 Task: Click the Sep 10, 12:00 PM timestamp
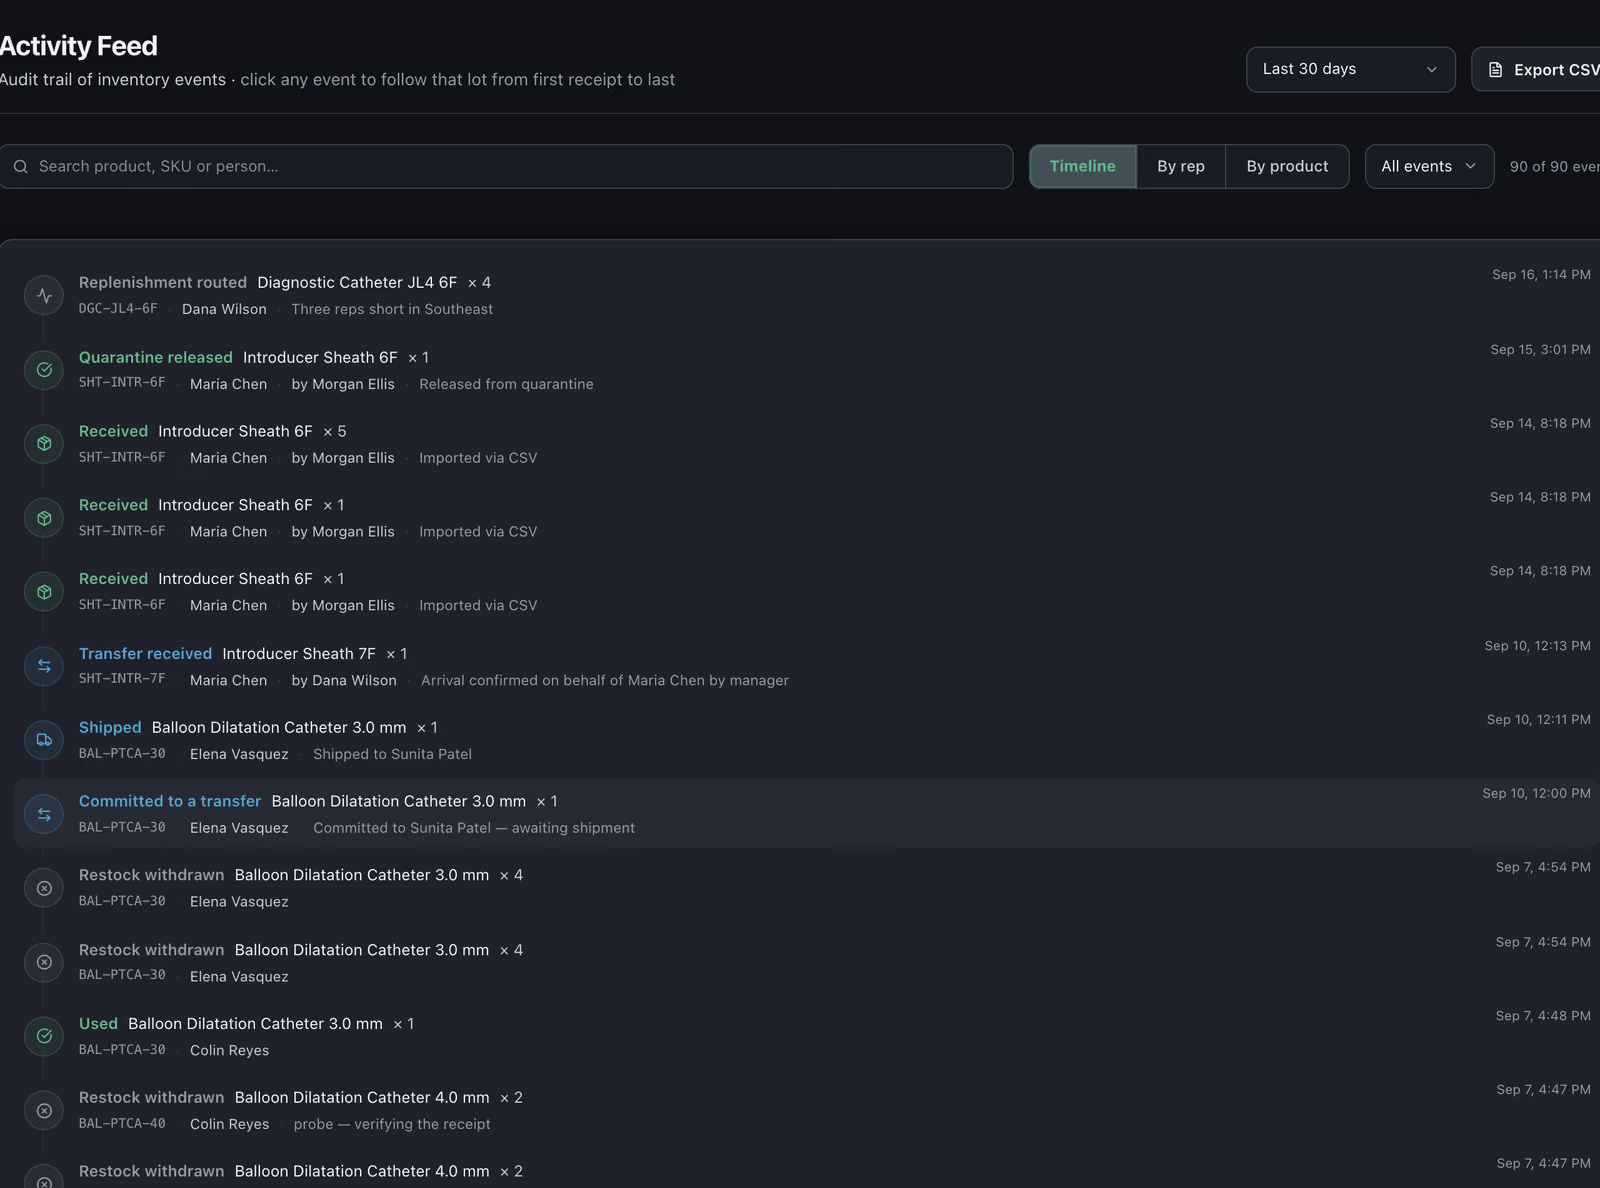click(x=1536, y=794)
